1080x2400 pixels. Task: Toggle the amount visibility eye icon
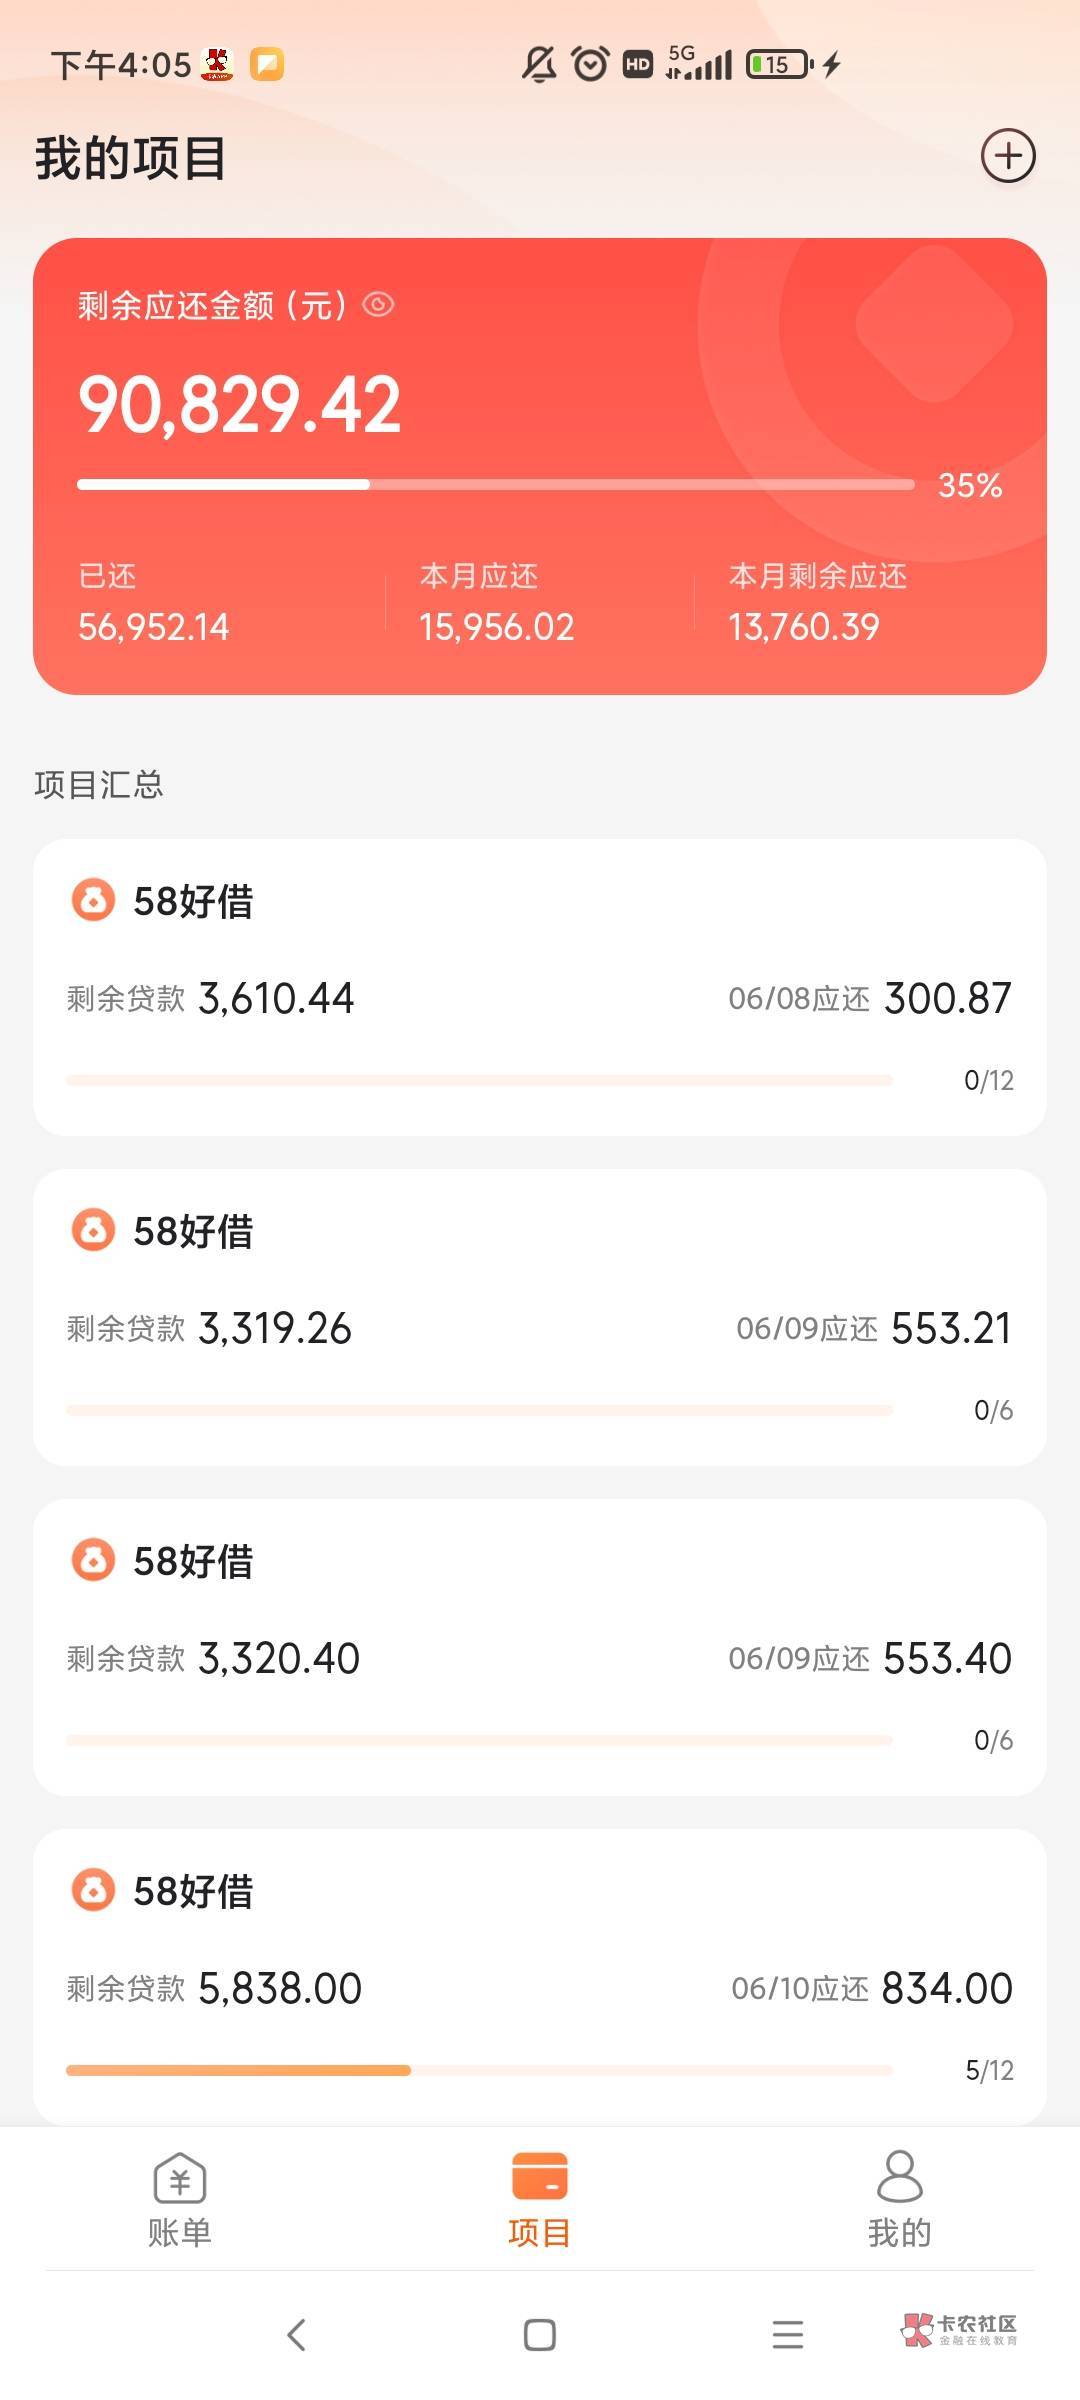378,304
